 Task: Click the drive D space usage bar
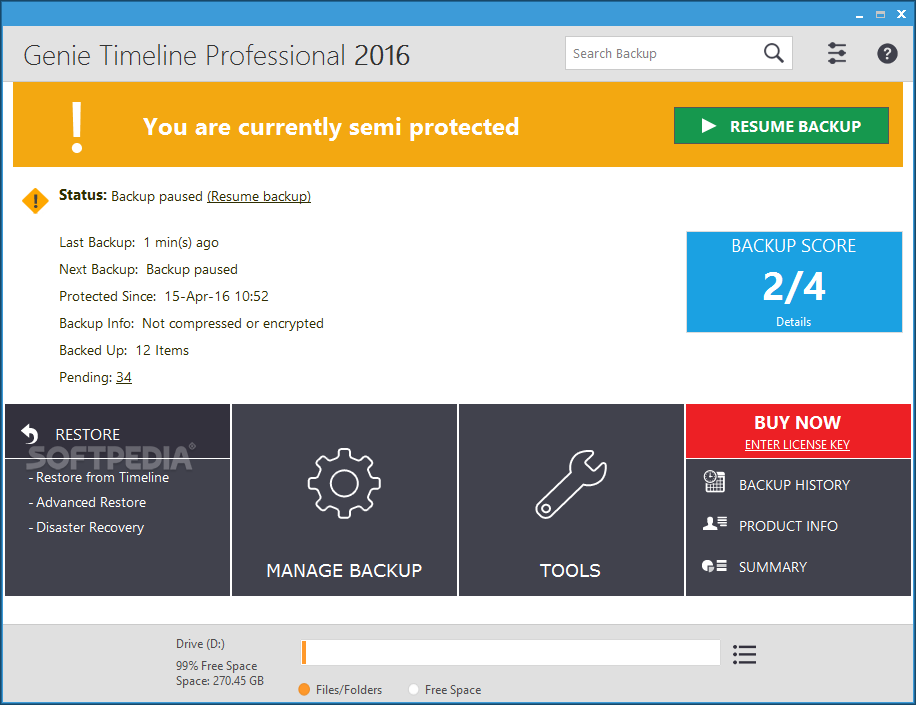[x=511, y=652]
